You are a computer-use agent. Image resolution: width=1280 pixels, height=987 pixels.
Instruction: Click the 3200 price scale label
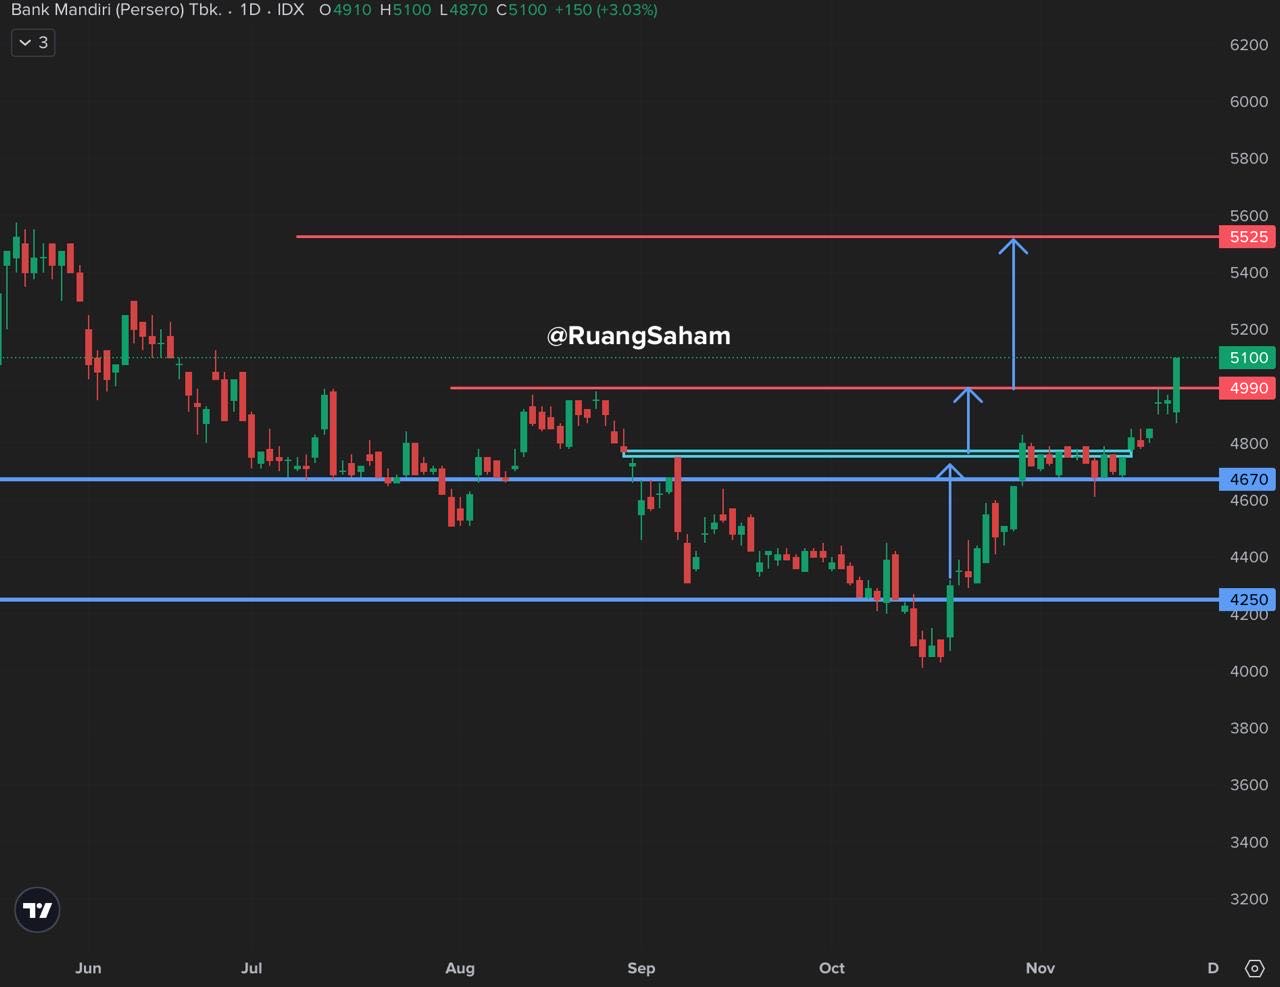coord(1249,900)
